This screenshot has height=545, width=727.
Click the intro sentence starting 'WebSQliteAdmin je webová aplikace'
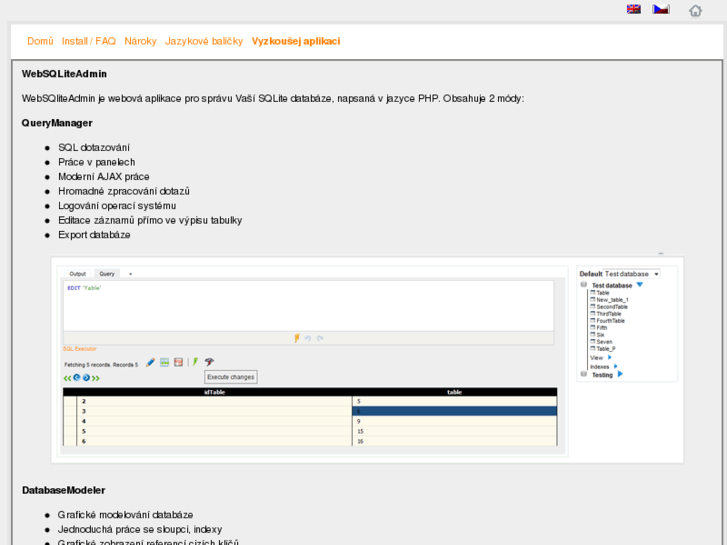pos(273,98)
